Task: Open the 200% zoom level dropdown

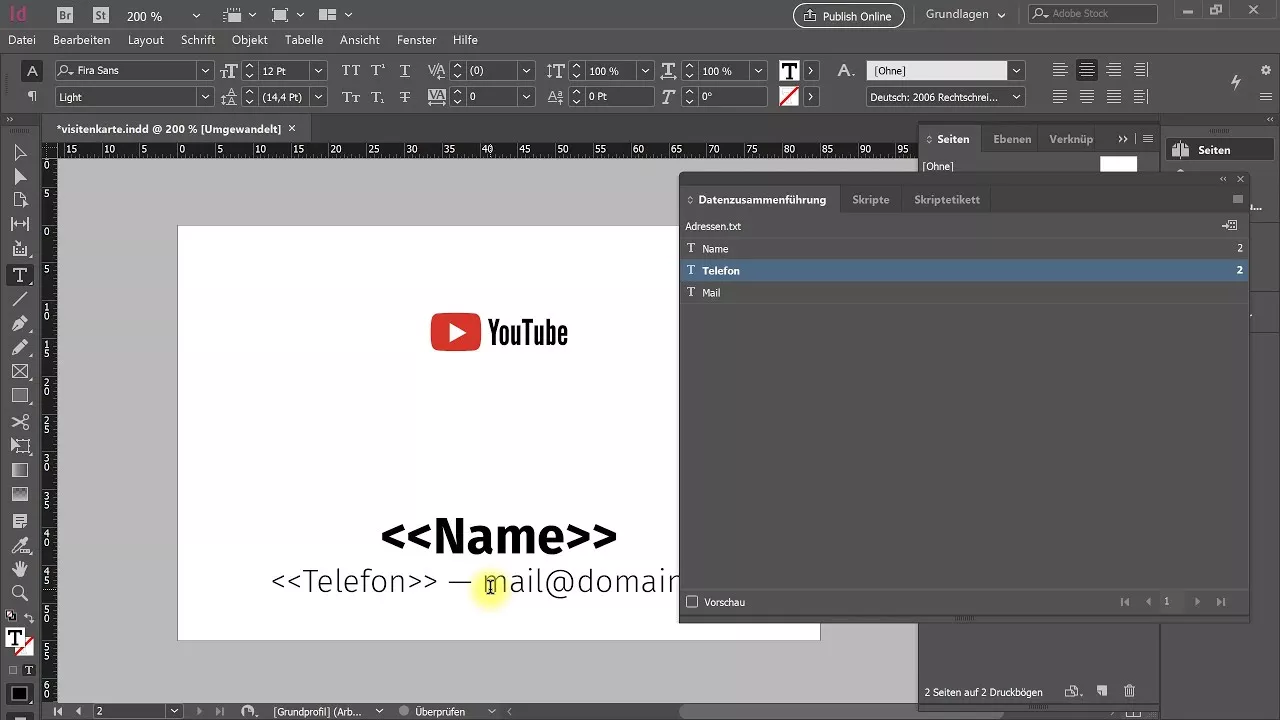Action: click(196, 15)
